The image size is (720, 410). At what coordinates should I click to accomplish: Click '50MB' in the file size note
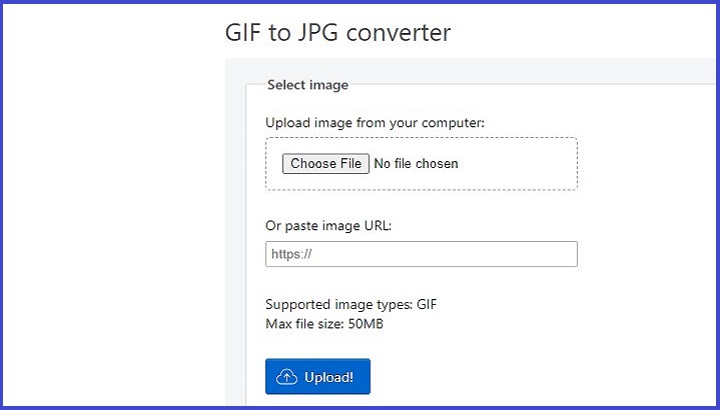(368, 323)
